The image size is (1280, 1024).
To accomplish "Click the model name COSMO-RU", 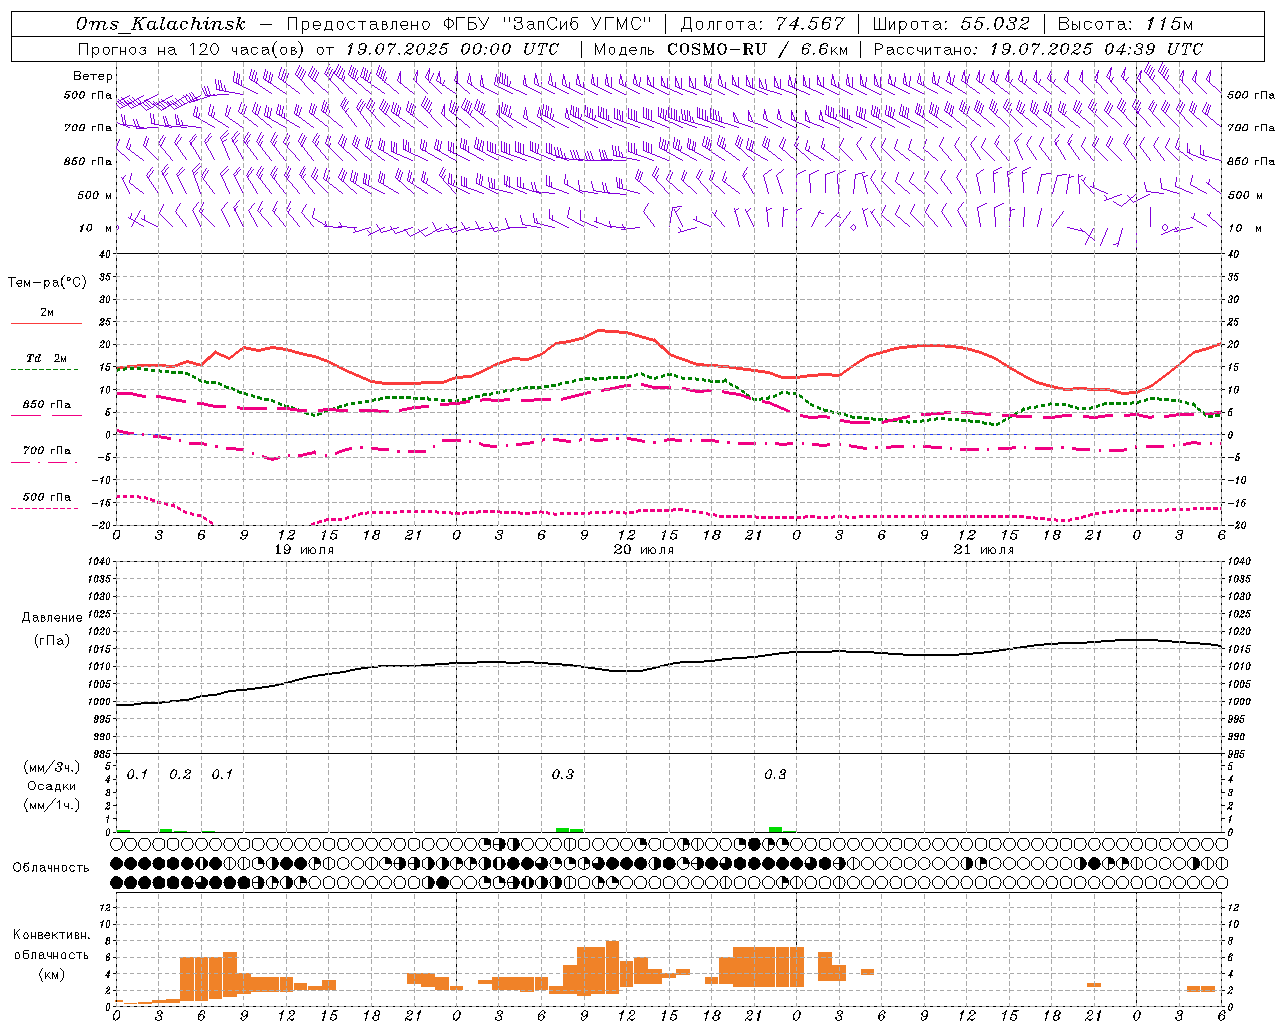I will [717, 49].
